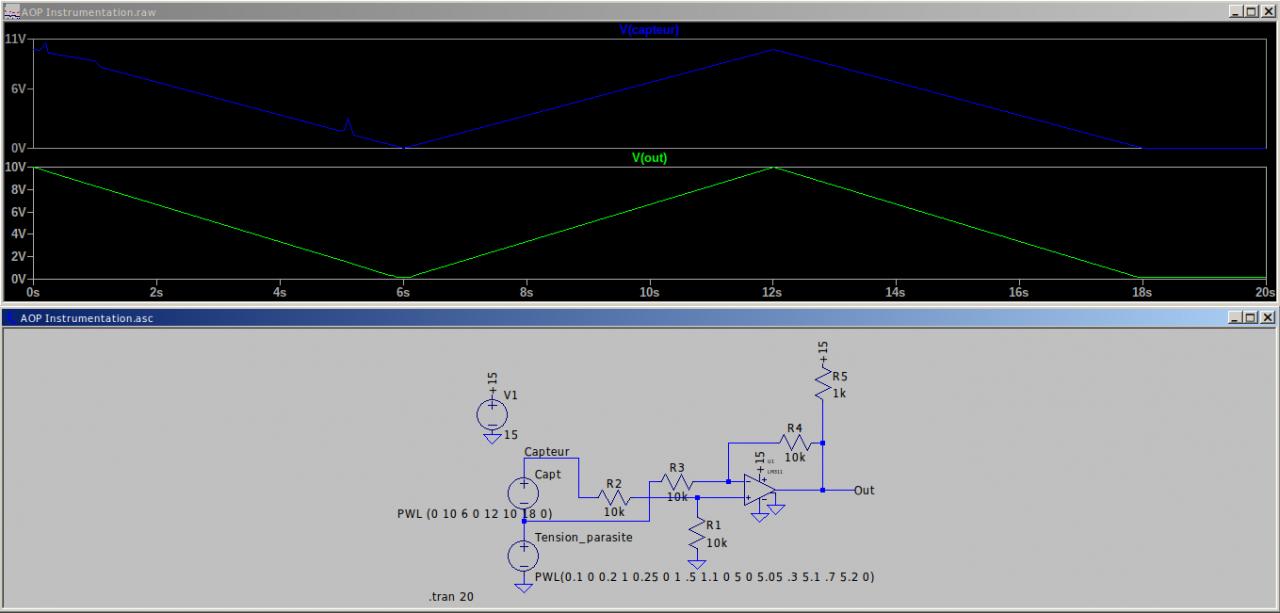Screen dimensions: 1280x613
Task: Click the Capt name label
Action: click(x=548, y=474)
